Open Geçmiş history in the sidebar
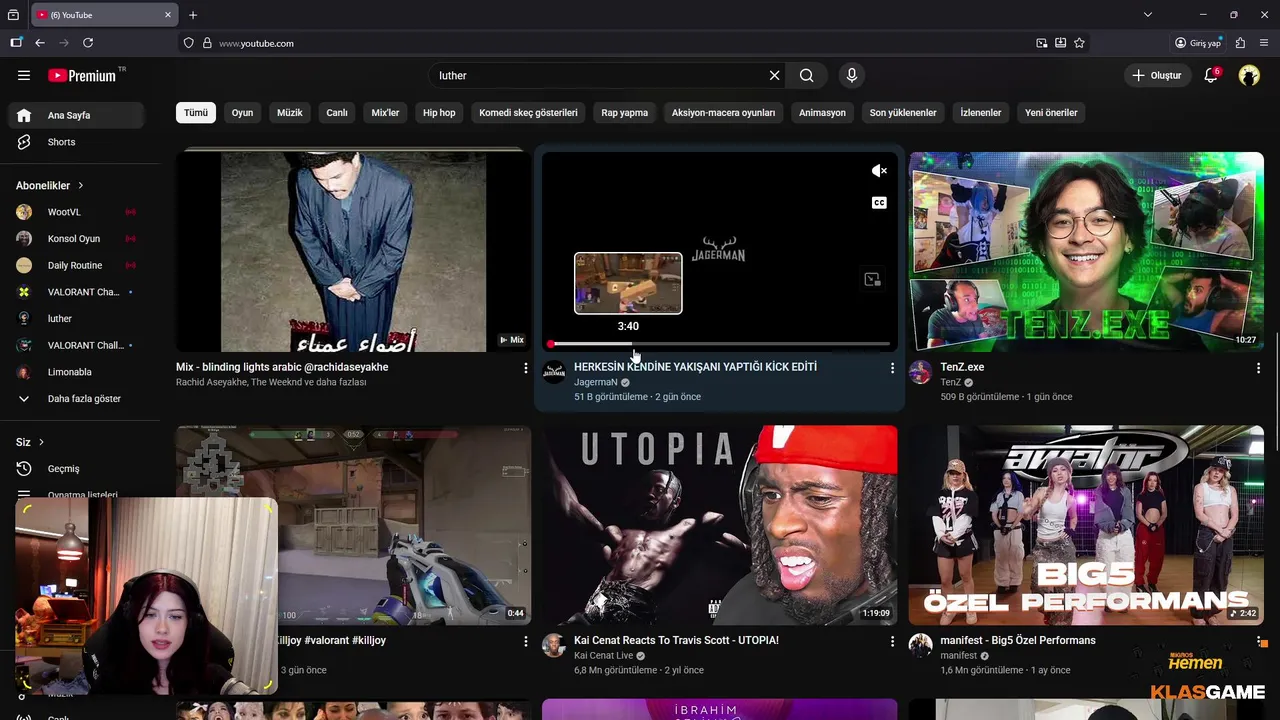Screen dimensions: 1280x720 pyautogui.click(x=76, y=468)
